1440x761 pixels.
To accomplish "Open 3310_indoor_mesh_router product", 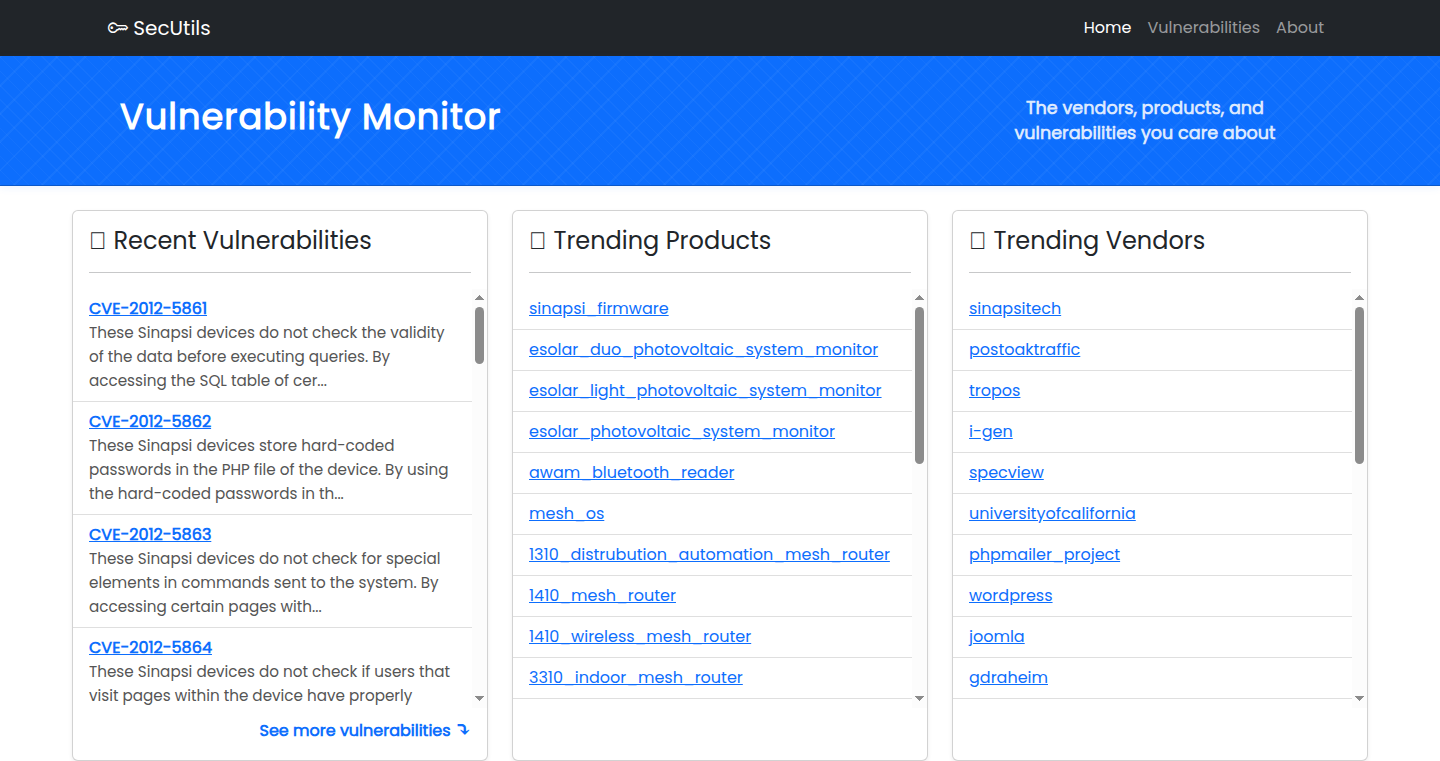I will tap(636, 677).
